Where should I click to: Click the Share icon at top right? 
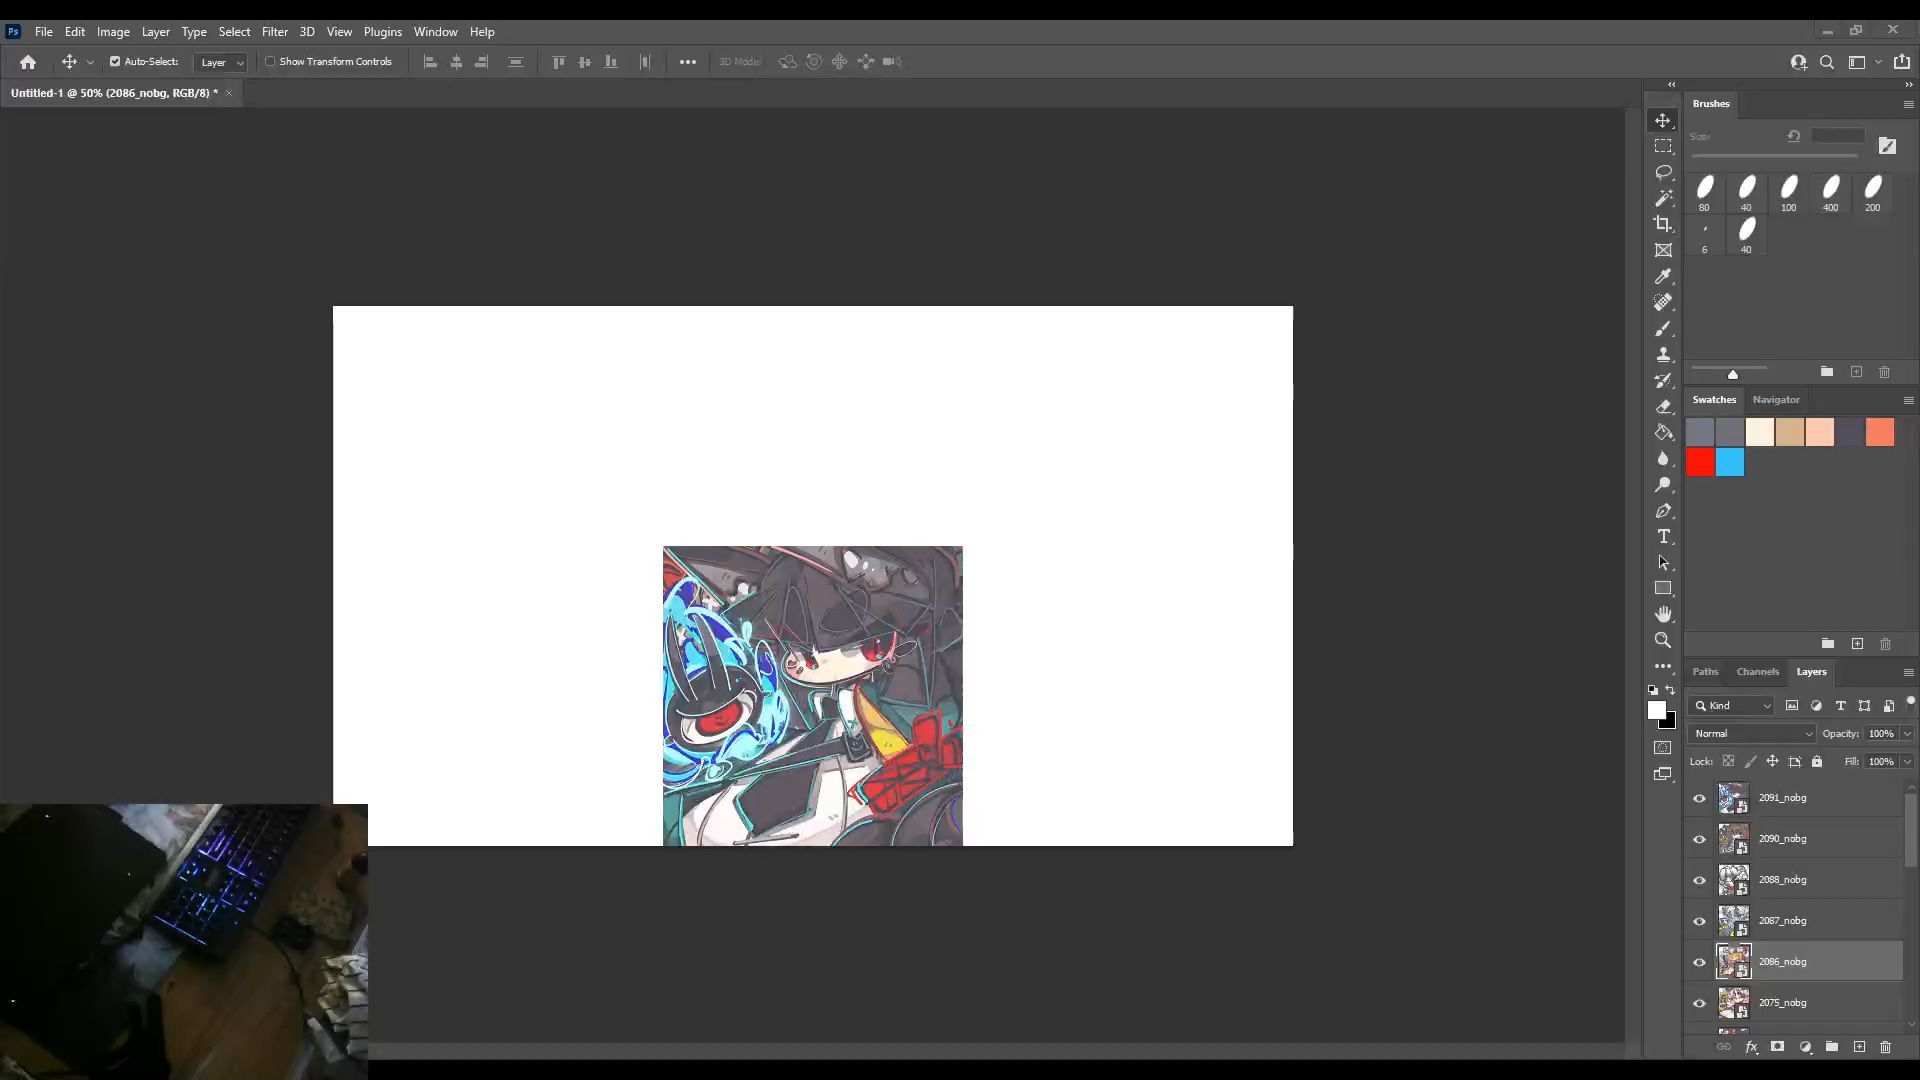point(1902,62)
